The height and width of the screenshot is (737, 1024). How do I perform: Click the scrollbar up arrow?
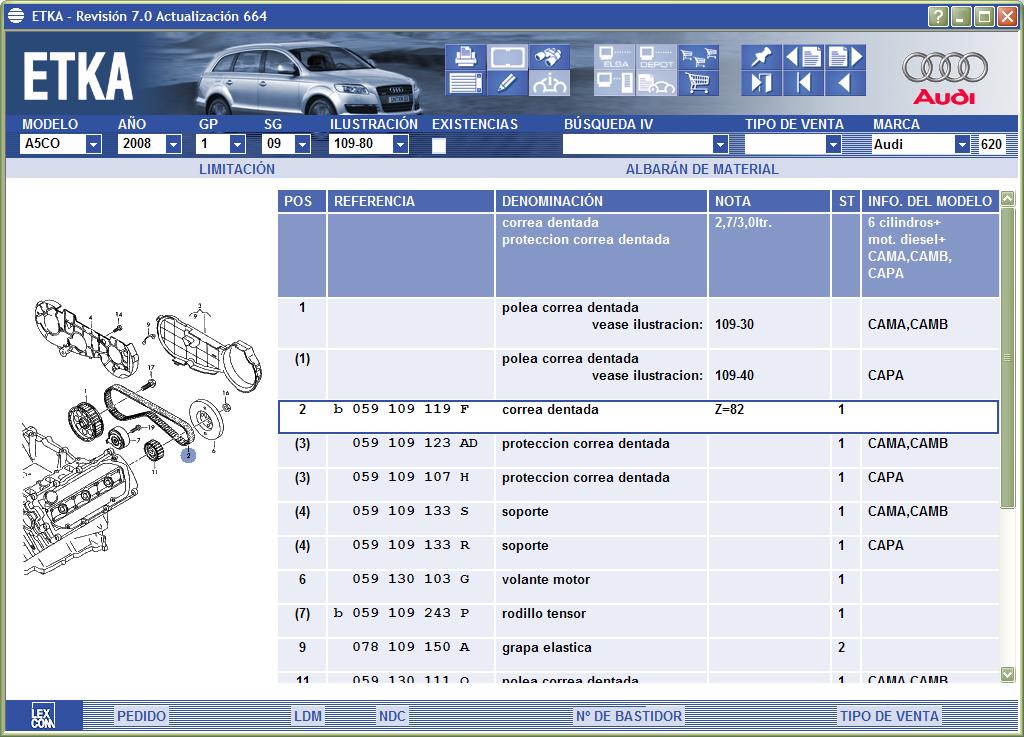point(1008,198)
